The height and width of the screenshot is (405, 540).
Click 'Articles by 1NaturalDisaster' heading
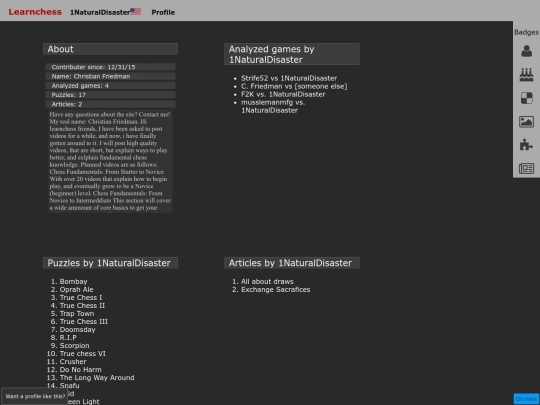pos(292,263)
